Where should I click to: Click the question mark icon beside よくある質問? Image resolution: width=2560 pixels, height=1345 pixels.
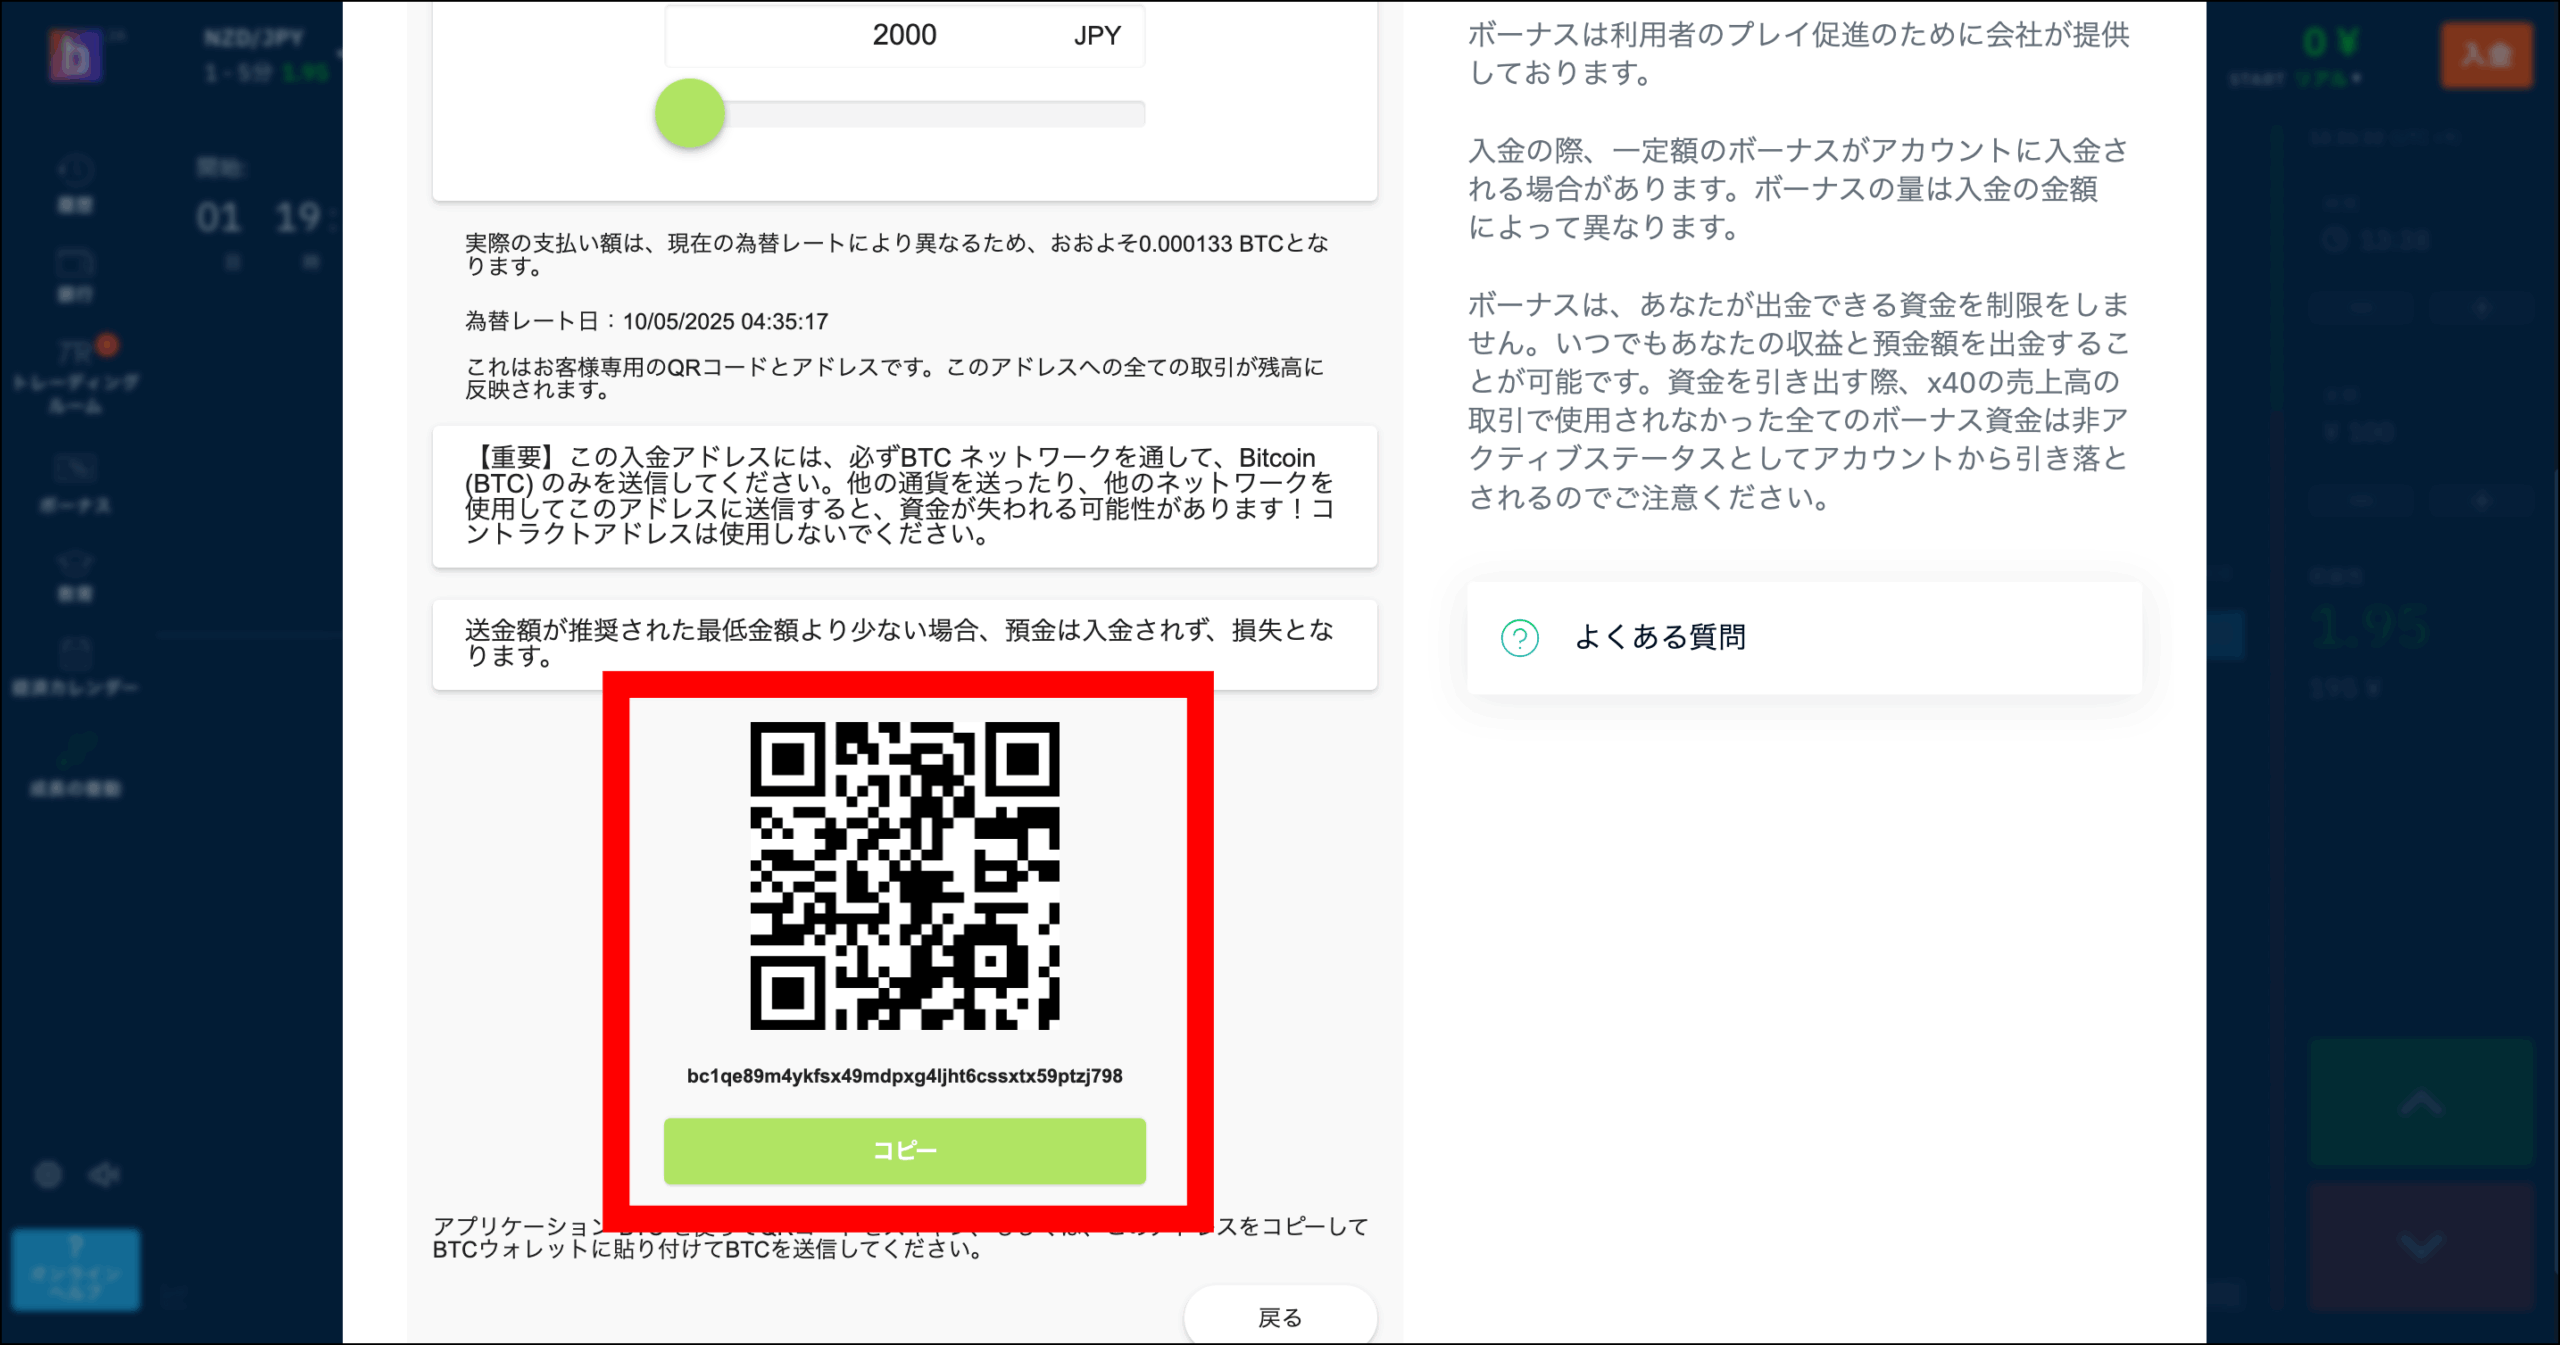pyautogui.click(x=1519, y=638)
